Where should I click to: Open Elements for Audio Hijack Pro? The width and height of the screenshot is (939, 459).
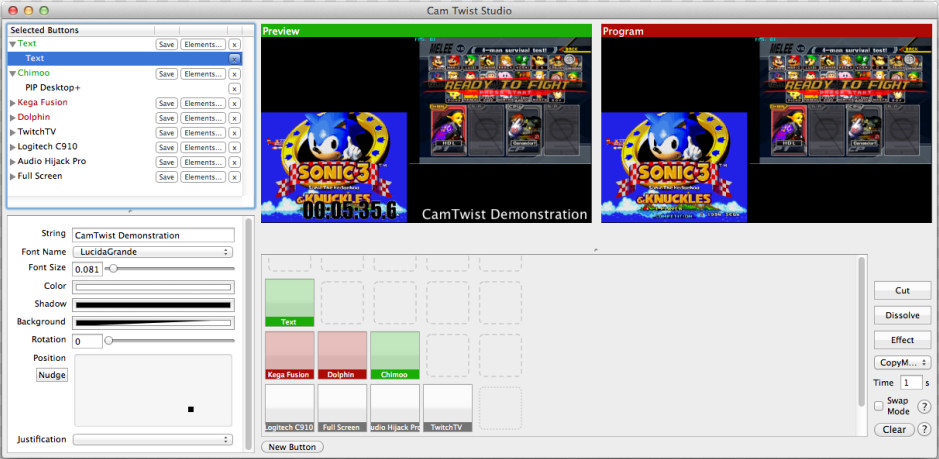click(x=203, y=162)
